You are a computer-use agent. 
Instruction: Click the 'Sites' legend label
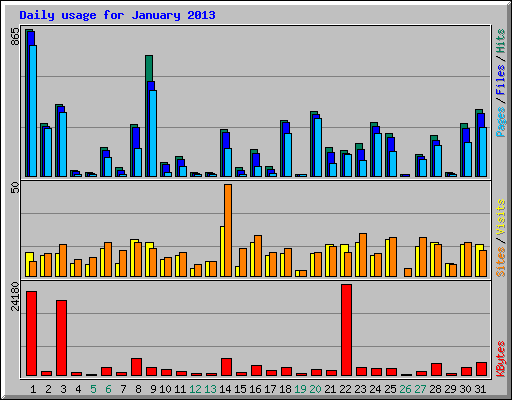(500, 262)
